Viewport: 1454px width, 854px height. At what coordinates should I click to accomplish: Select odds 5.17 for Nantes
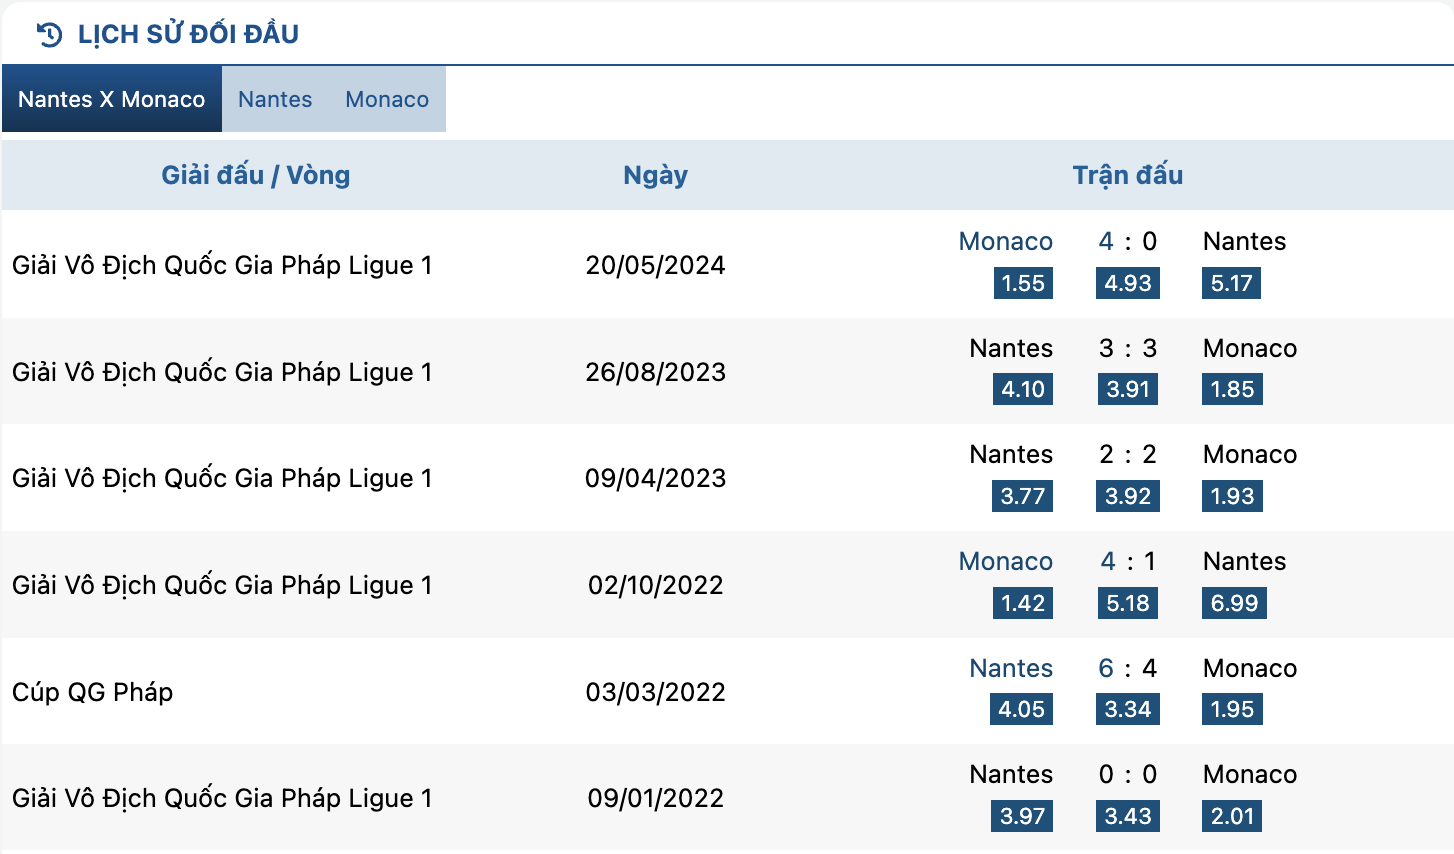pyautogui.click(x=1231, y=283)
